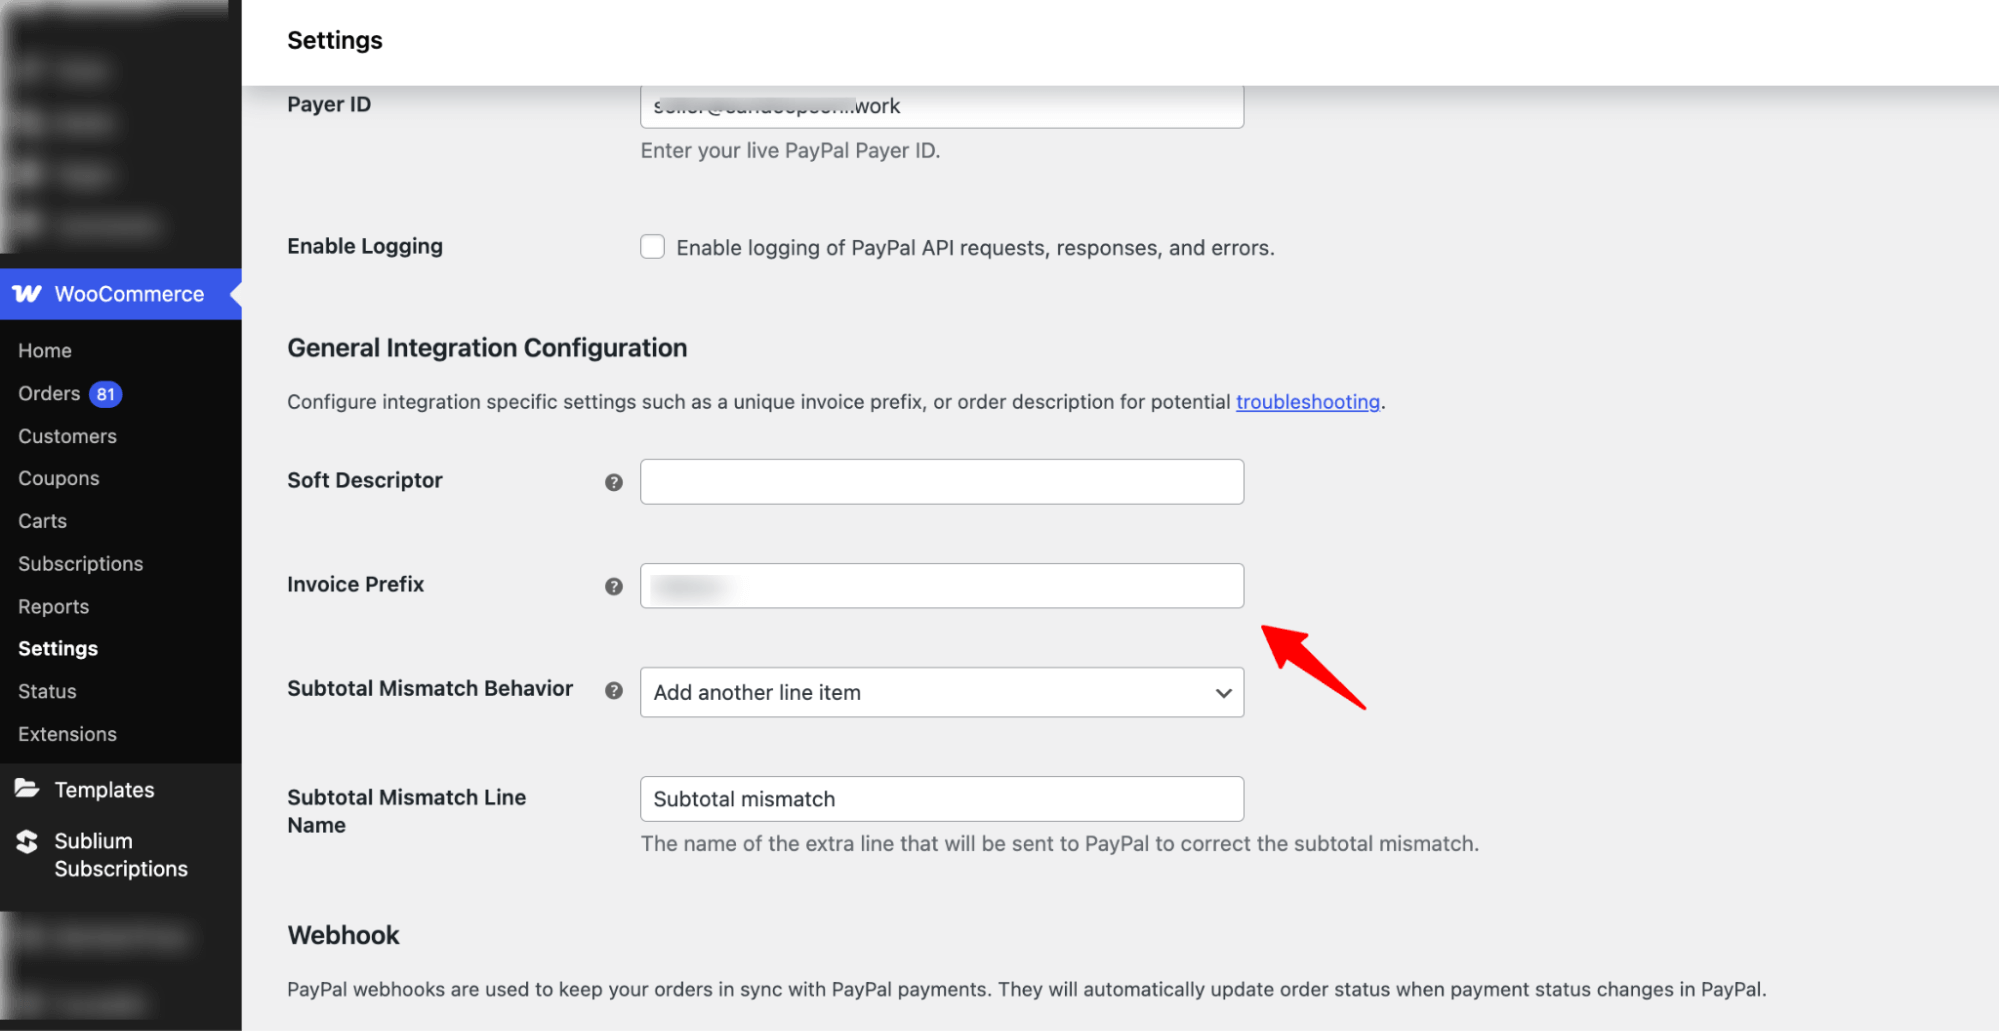Screen dimensions: 1999x1031
Task: Open the Subtotal Mismatch Behavior dropdown
Action: 941,692
